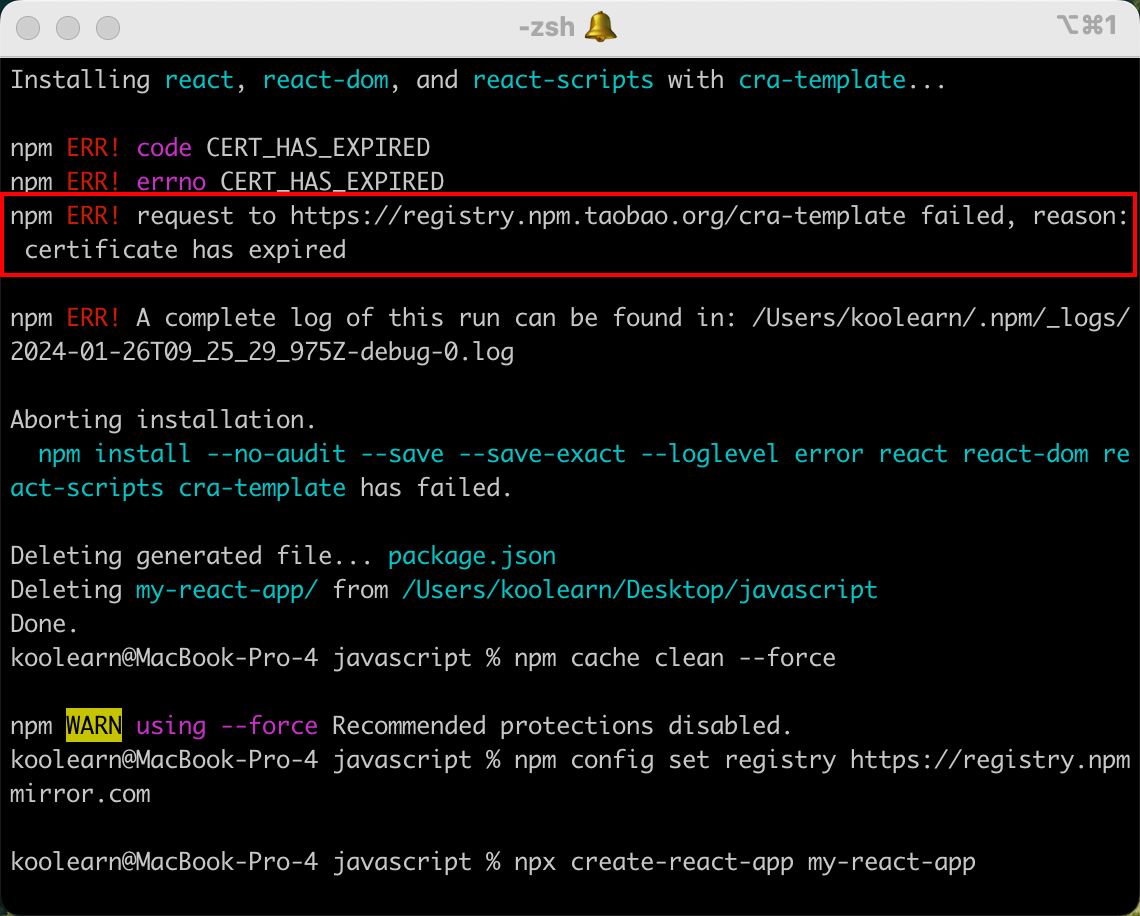Click the word "errno" in the npm error
This screenshot has height=916, width=1140.
(x=172, y=182)
